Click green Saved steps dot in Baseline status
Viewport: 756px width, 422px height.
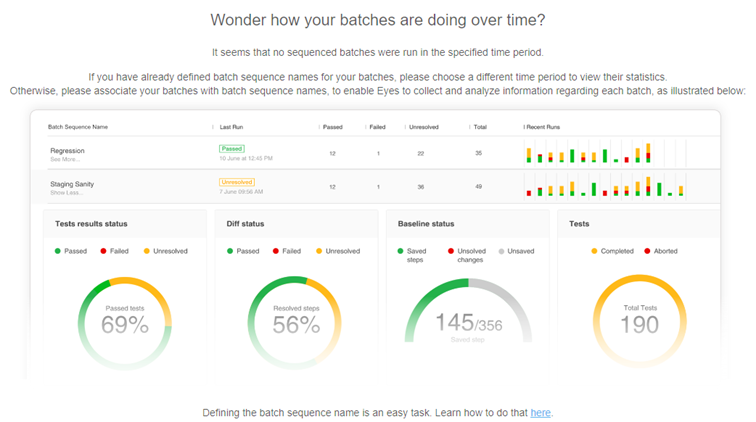(407, 251)
